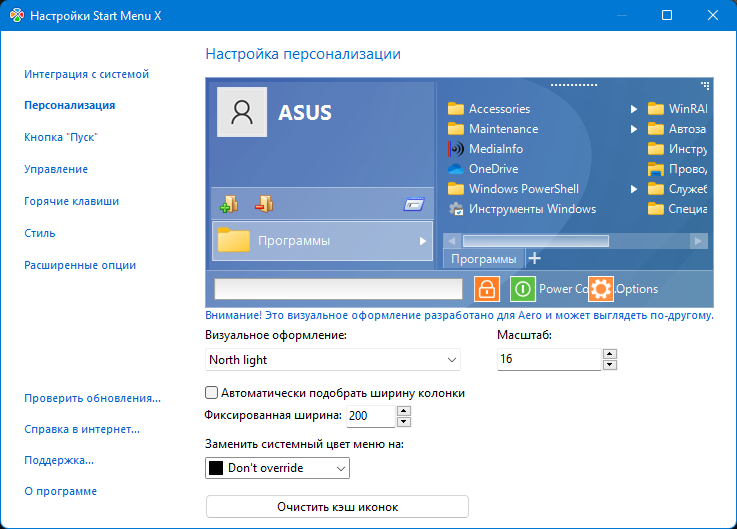Click the green power control icon
Image resolution: width=737 pixels, height=529 pixels.
coord(523,289)
